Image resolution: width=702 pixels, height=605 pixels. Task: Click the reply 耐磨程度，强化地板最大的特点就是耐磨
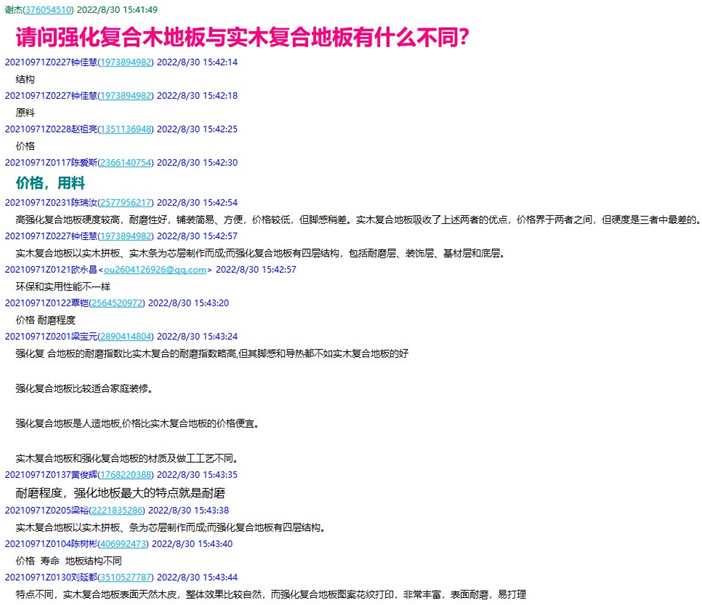pyautogui.click(x=120, y=493)
